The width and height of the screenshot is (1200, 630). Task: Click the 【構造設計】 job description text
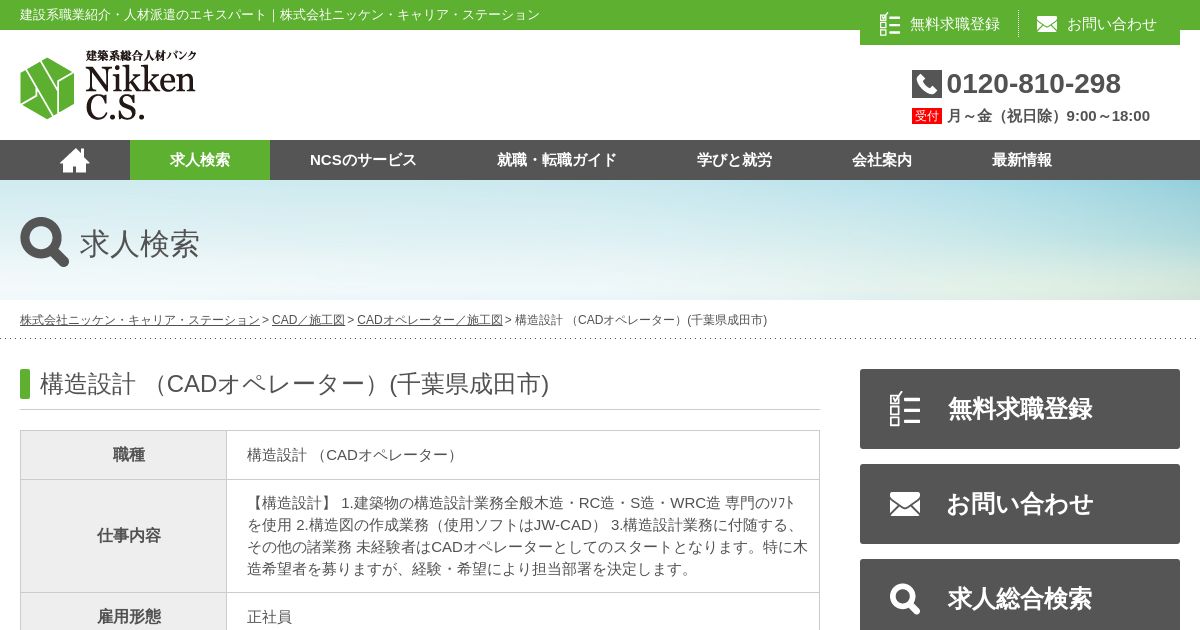pyautogui.click(x=527, y=536)
